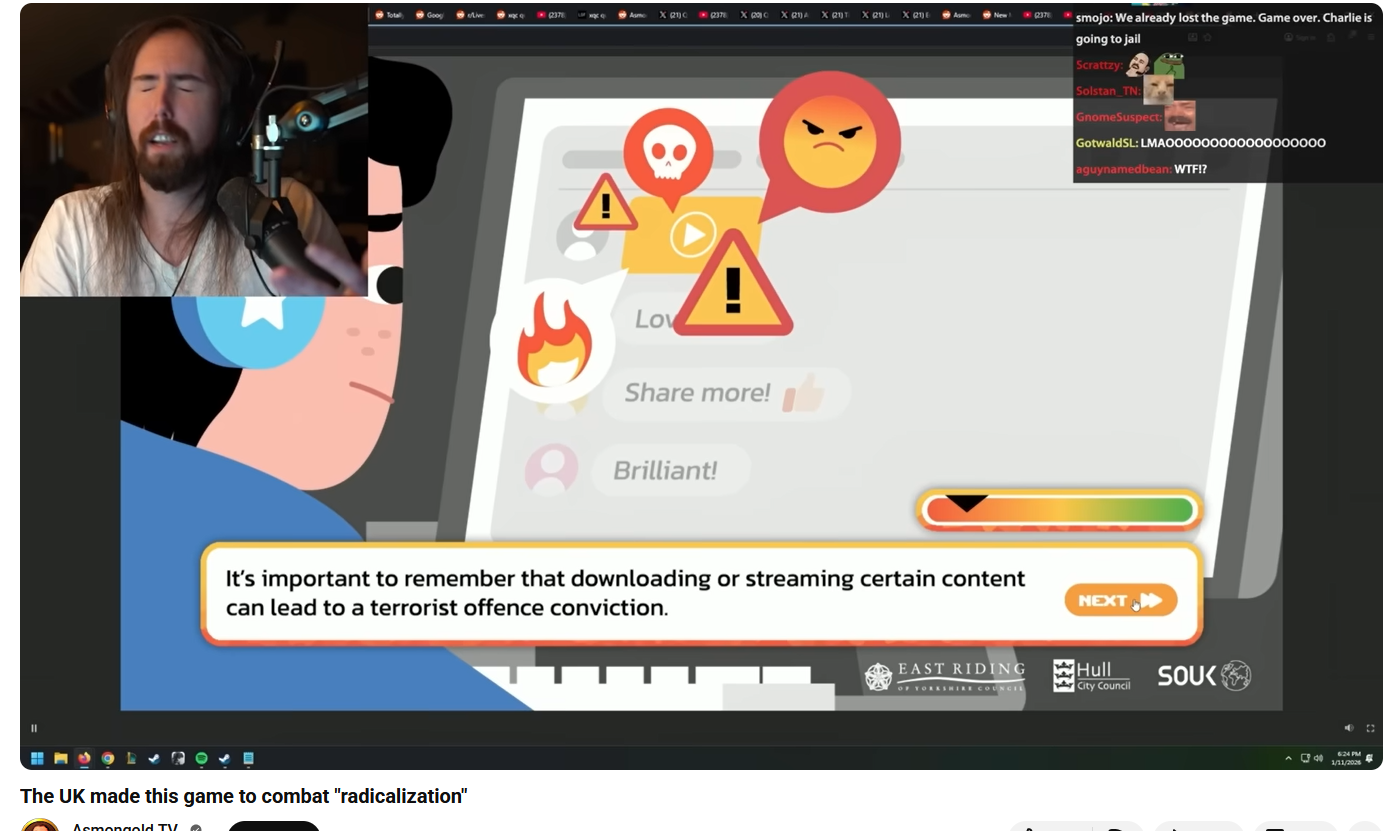Click the play icon on the yellow video card
Viewport: 1384px width, 831px height.
(692, 236)
